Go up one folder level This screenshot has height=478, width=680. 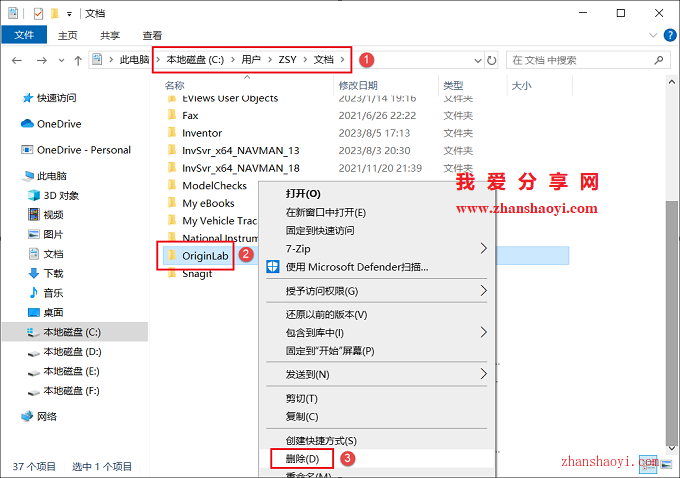(x=78, y=60)
